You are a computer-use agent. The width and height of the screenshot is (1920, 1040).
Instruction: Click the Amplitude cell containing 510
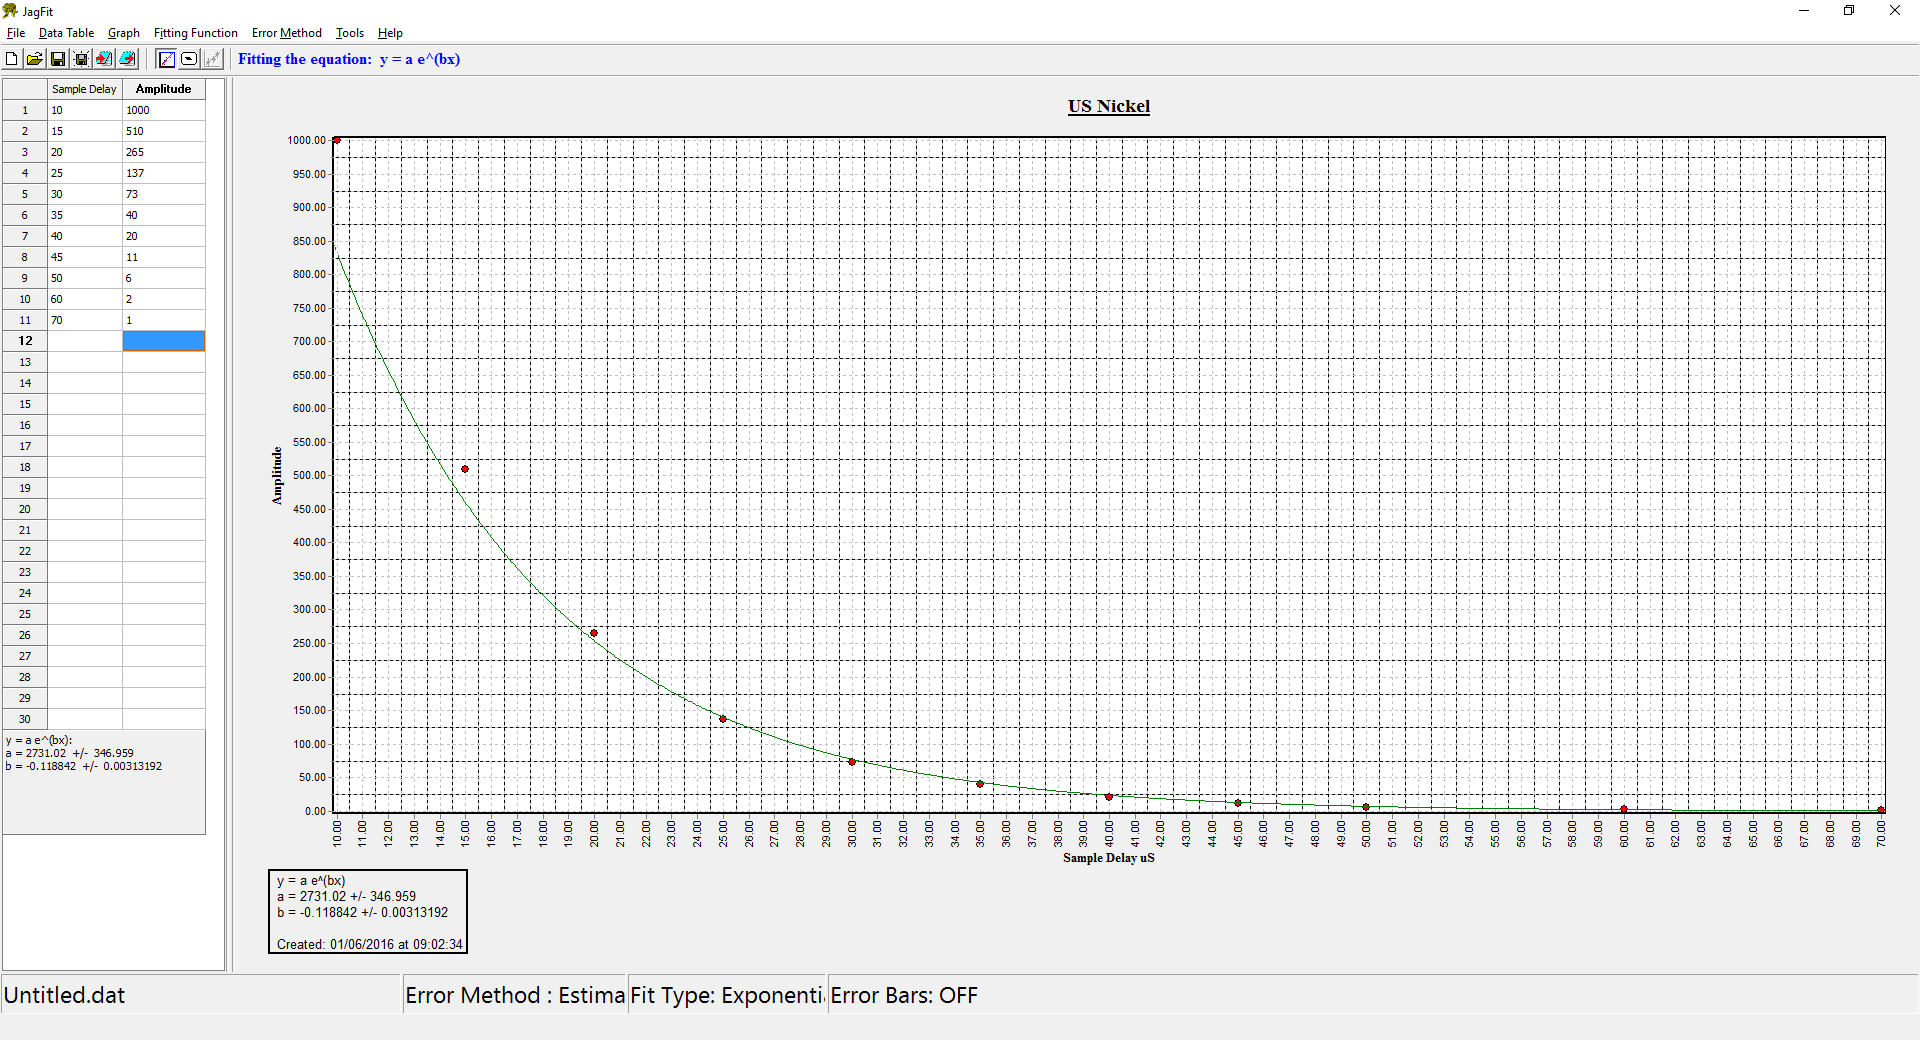click(x=164, y=131)
